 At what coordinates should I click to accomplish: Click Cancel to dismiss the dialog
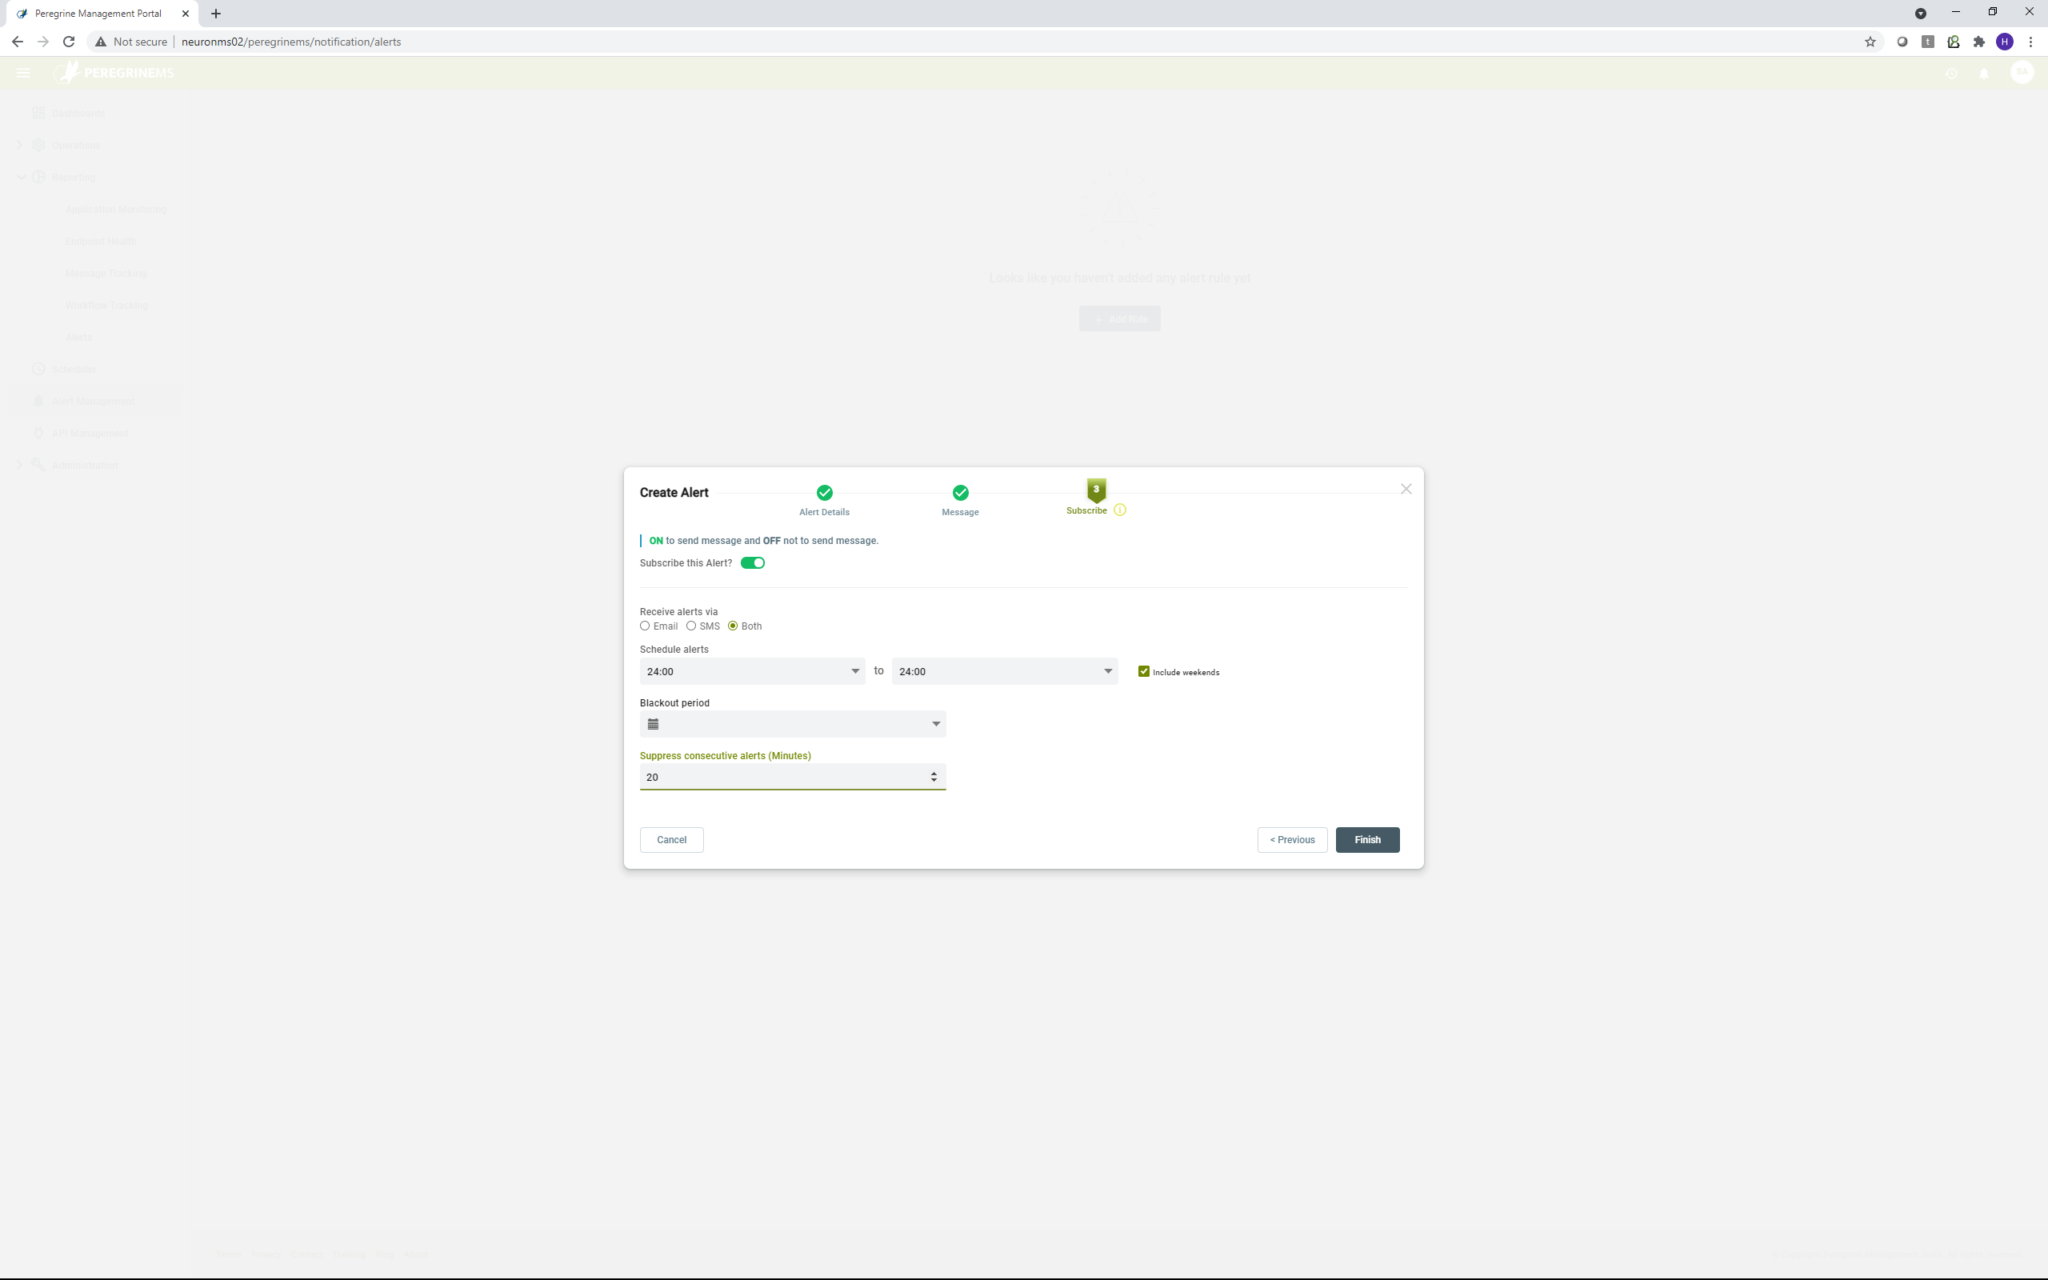click(670, 839)
